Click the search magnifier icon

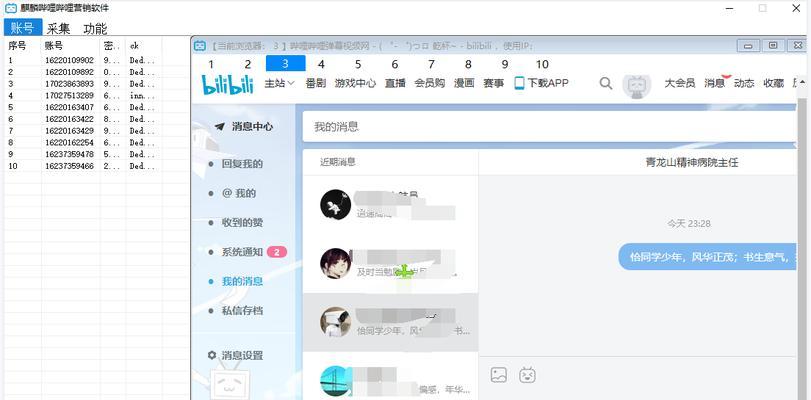coord(606,83)
